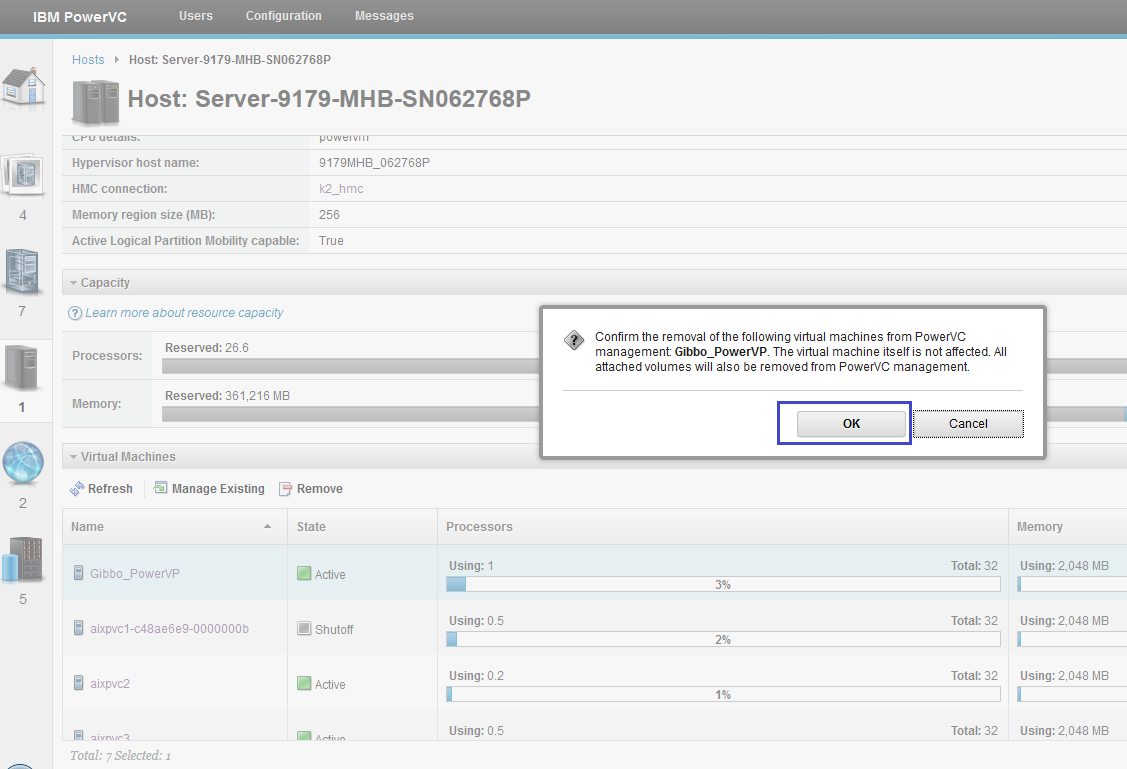1127x769 pixels.
Task: Click the IBM PowerVC title
Action: click(x=80, y=17)
